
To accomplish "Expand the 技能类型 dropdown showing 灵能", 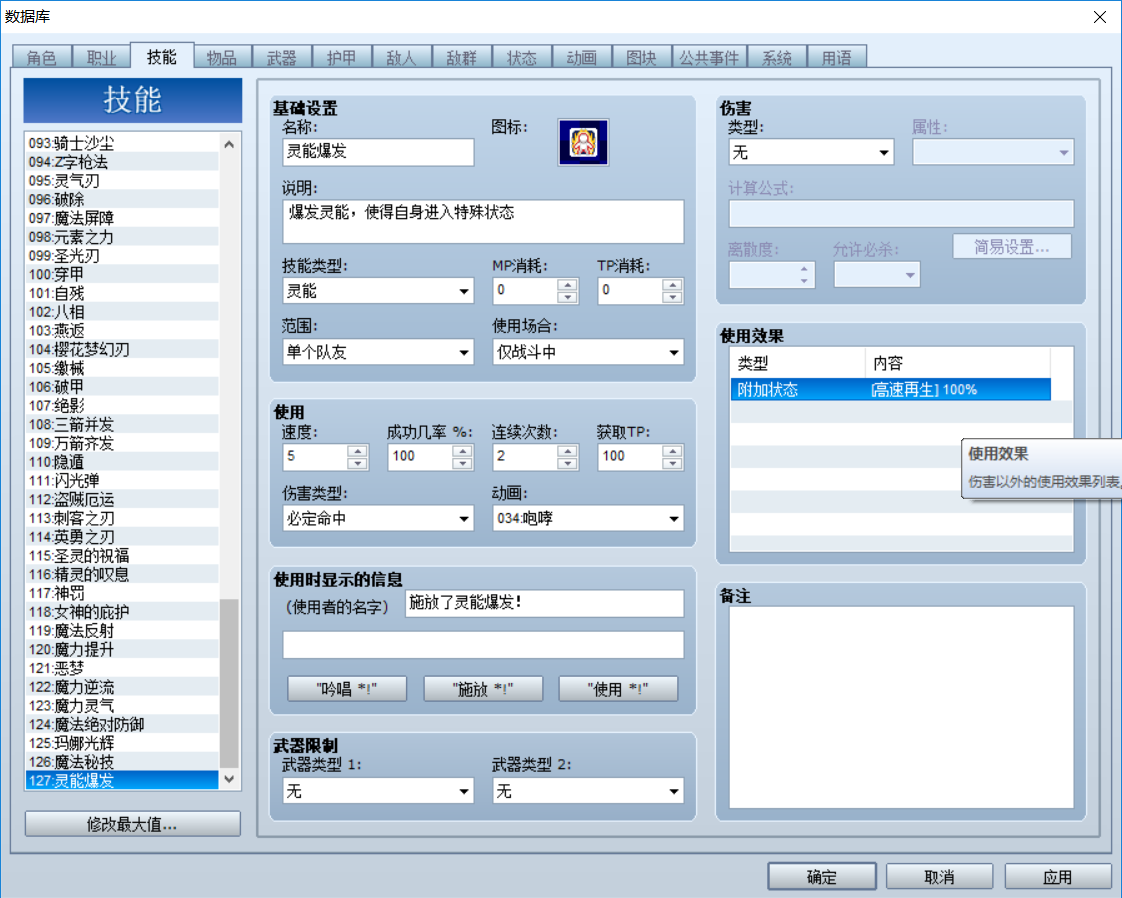I will point(378,291).
